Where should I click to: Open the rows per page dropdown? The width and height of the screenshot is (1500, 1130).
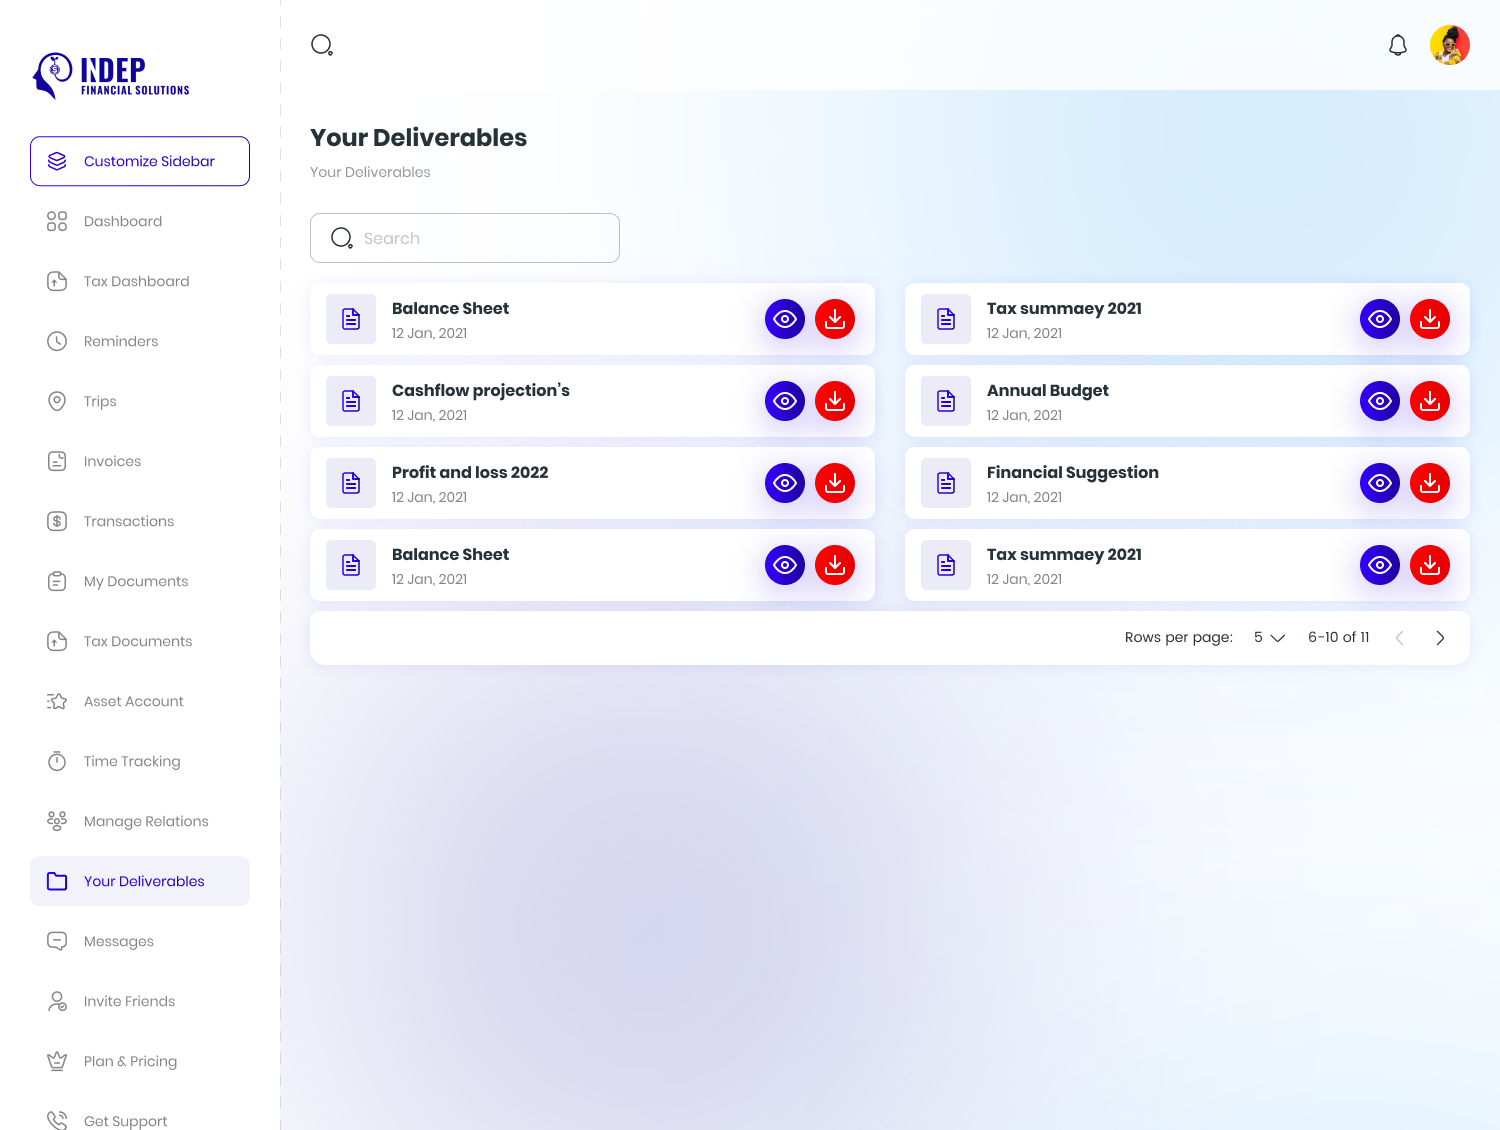(x=1268, y=637)
